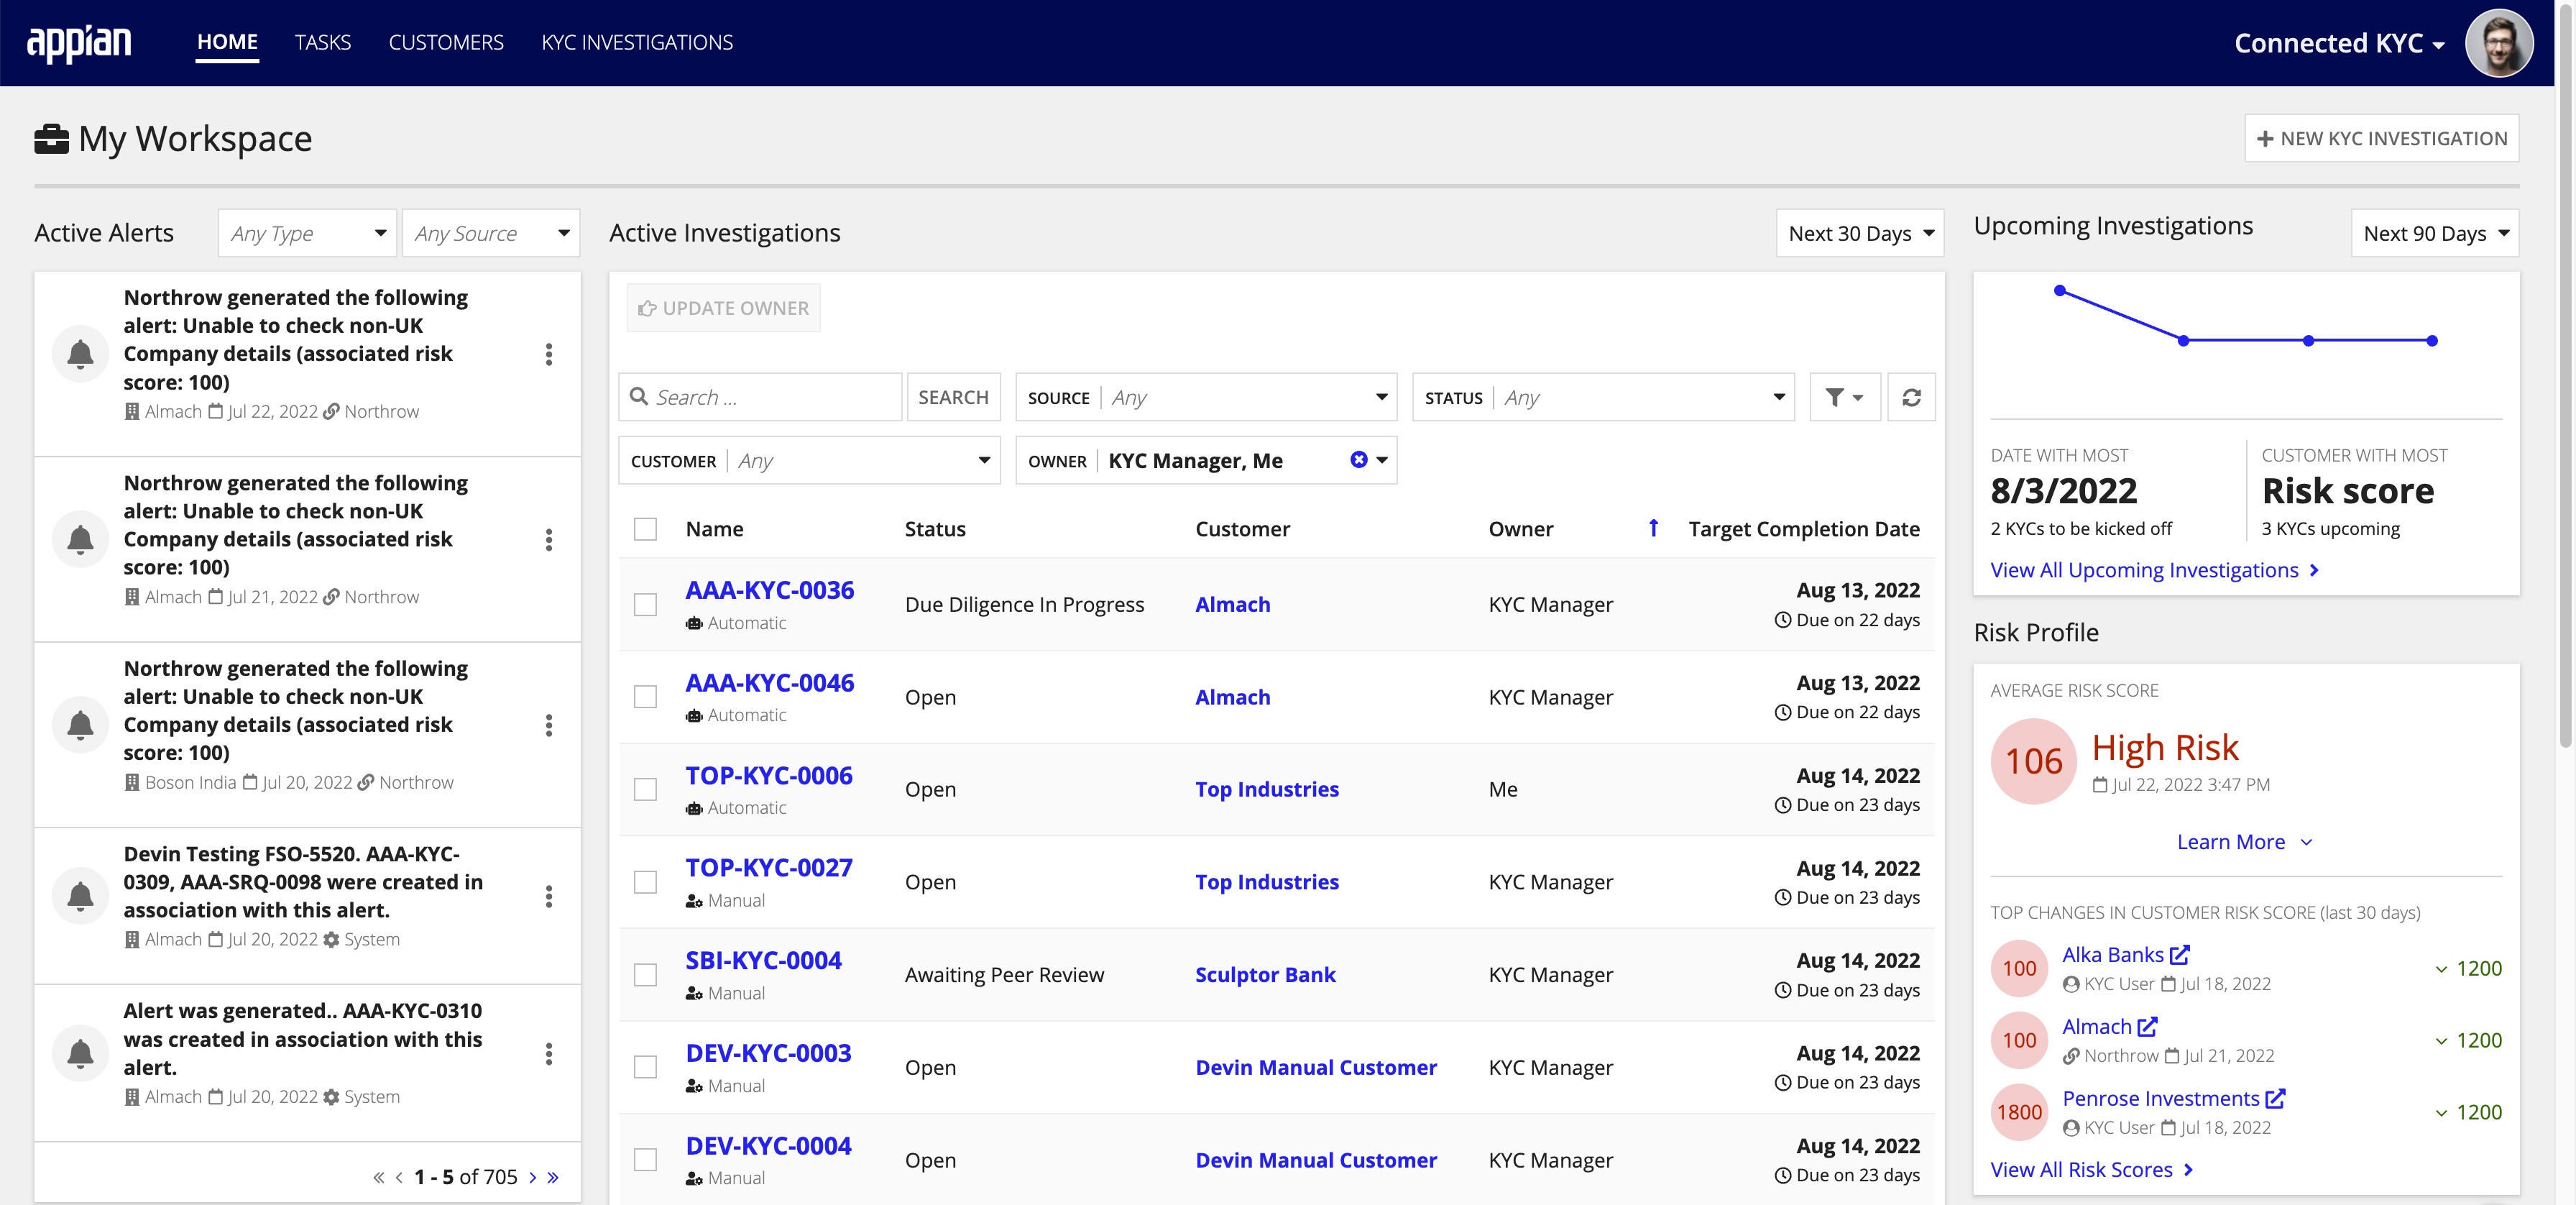Open View All Upcoming Investigations link

2154,570
